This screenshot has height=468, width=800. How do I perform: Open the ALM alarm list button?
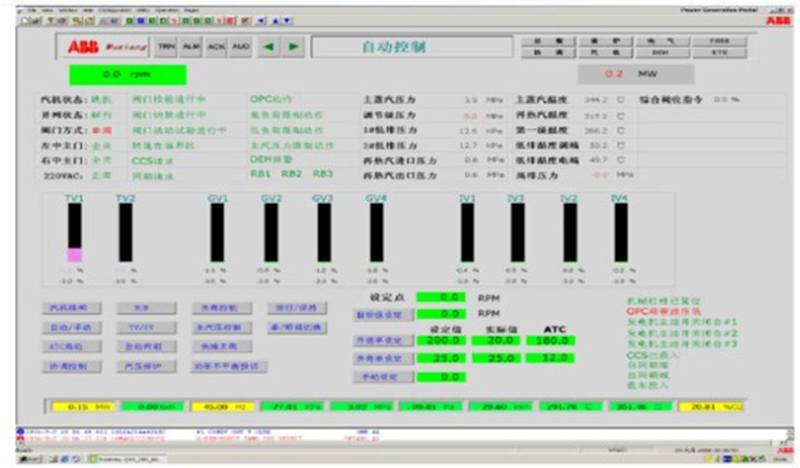coord(191,47)
